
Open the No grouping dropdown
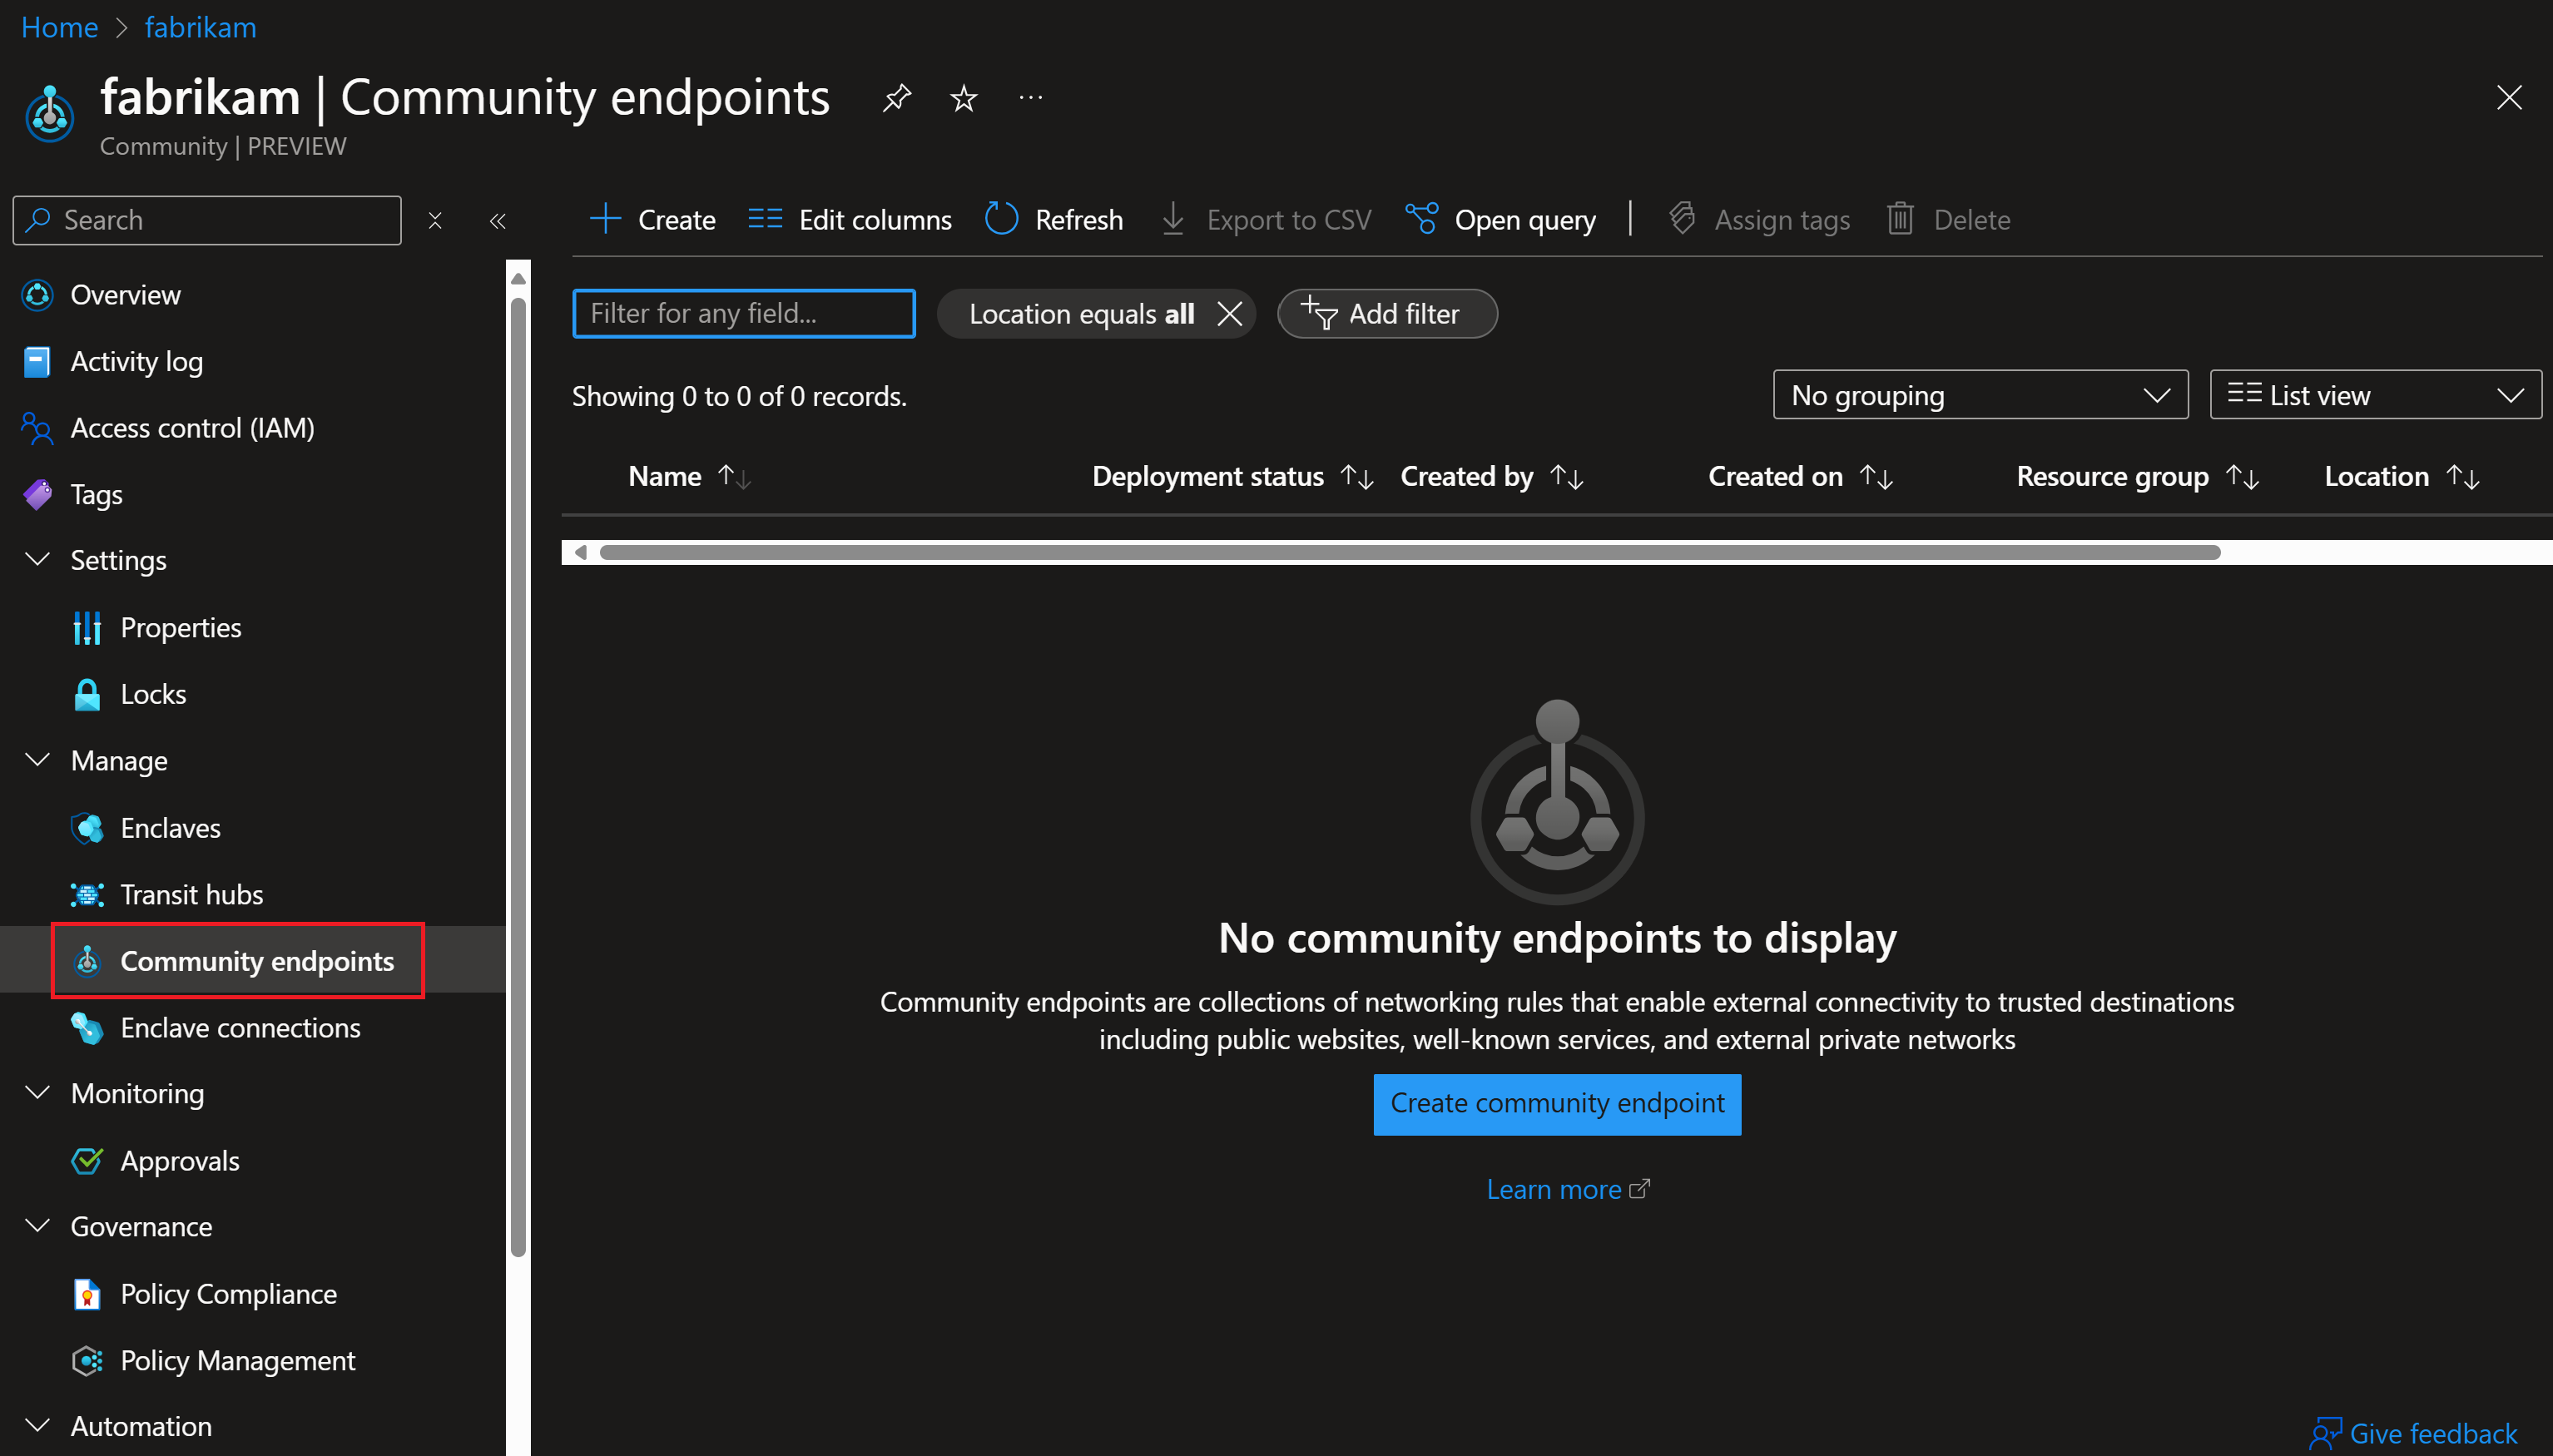pos(1980,395)
